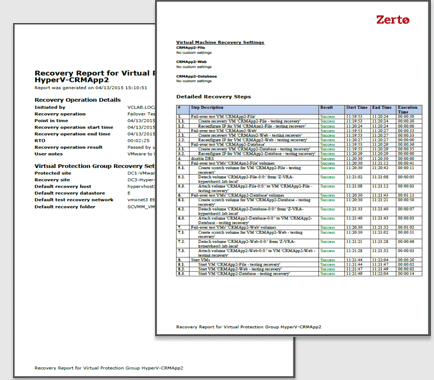Click the Default test recovery network label
434x380 pixels.
pyautogui.click(x=74, y=200)
